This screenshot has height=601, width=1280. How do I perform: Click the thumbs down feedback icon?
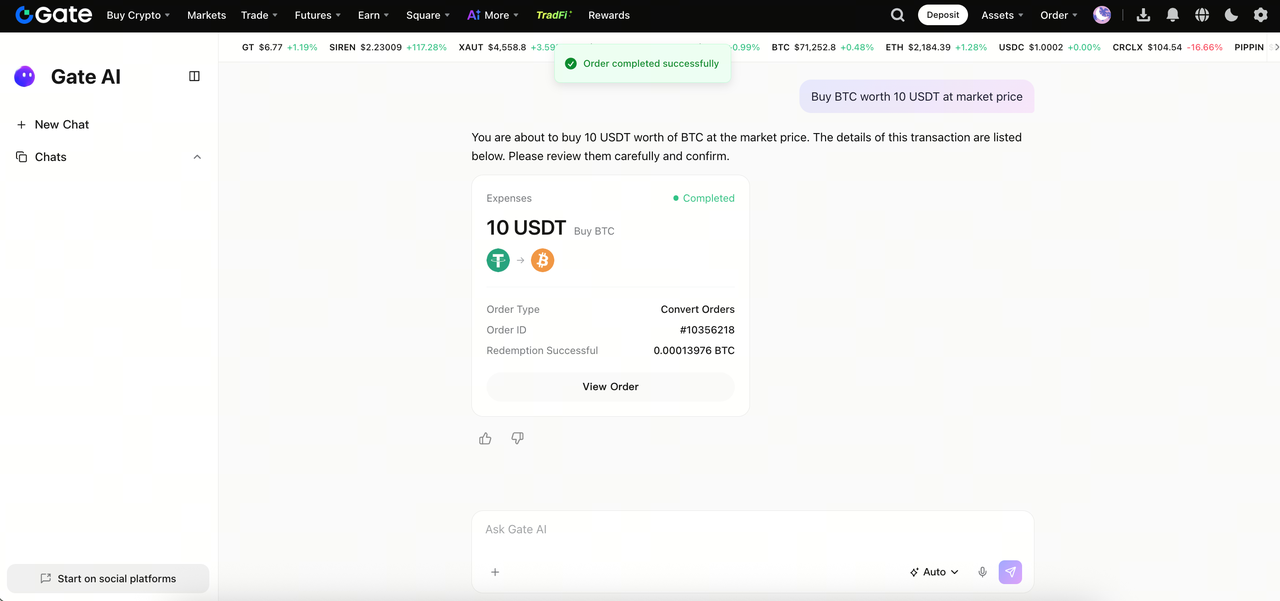point(517,438)
